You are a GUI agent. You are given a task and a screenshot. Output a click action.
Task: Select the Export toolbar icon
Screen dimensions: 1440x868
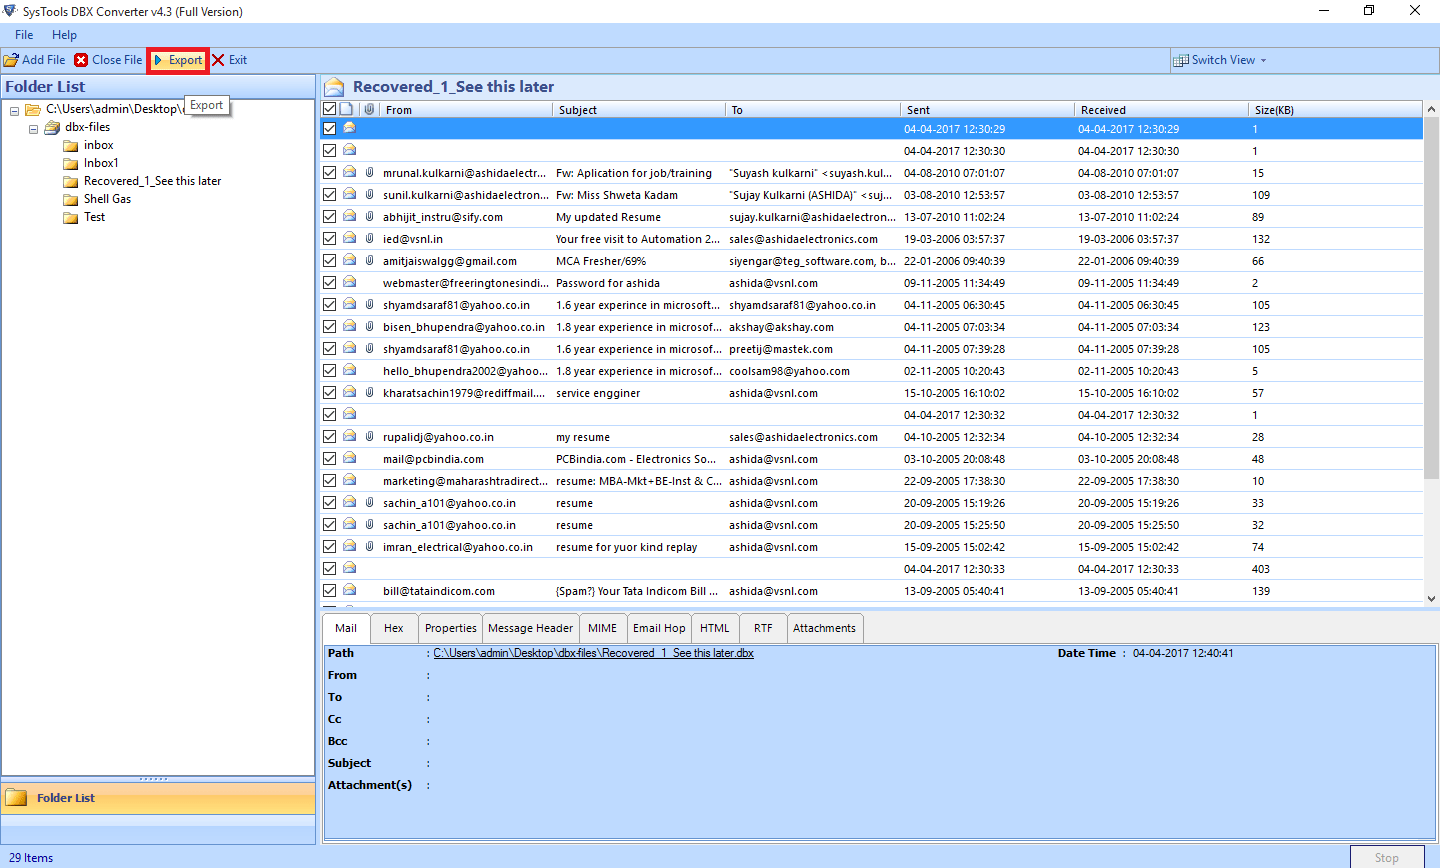pyautogui.click(x=158, y=59)
